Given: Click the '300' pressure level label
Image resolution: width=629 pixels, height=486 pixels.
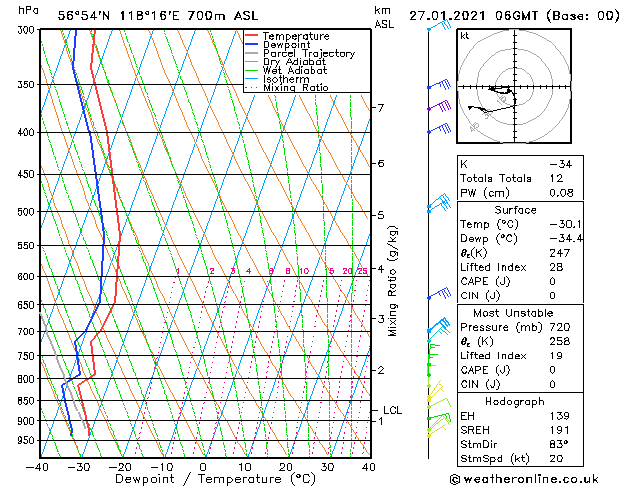Looking at the screenshot, I should pyautogui.click(x=28, y=30).
